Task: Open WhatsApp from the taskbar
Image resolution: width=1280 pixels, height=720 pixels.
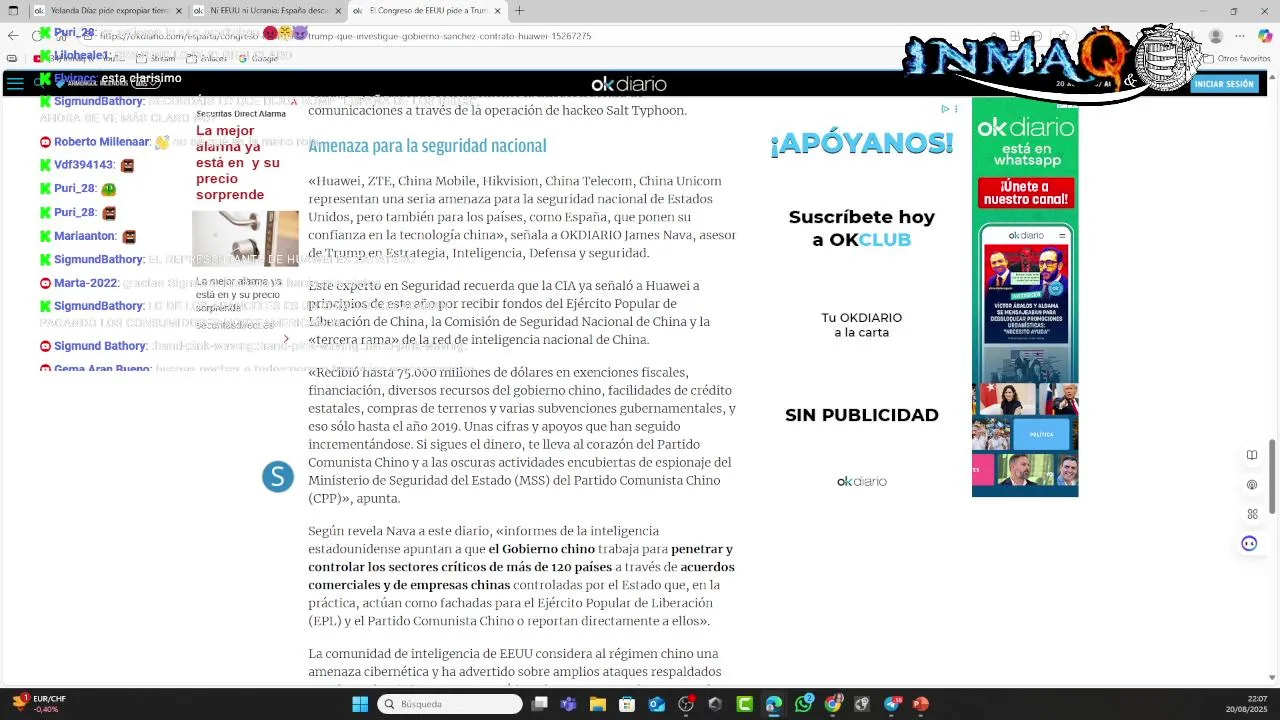Action: pyautogui.click(x=804, y=704)
